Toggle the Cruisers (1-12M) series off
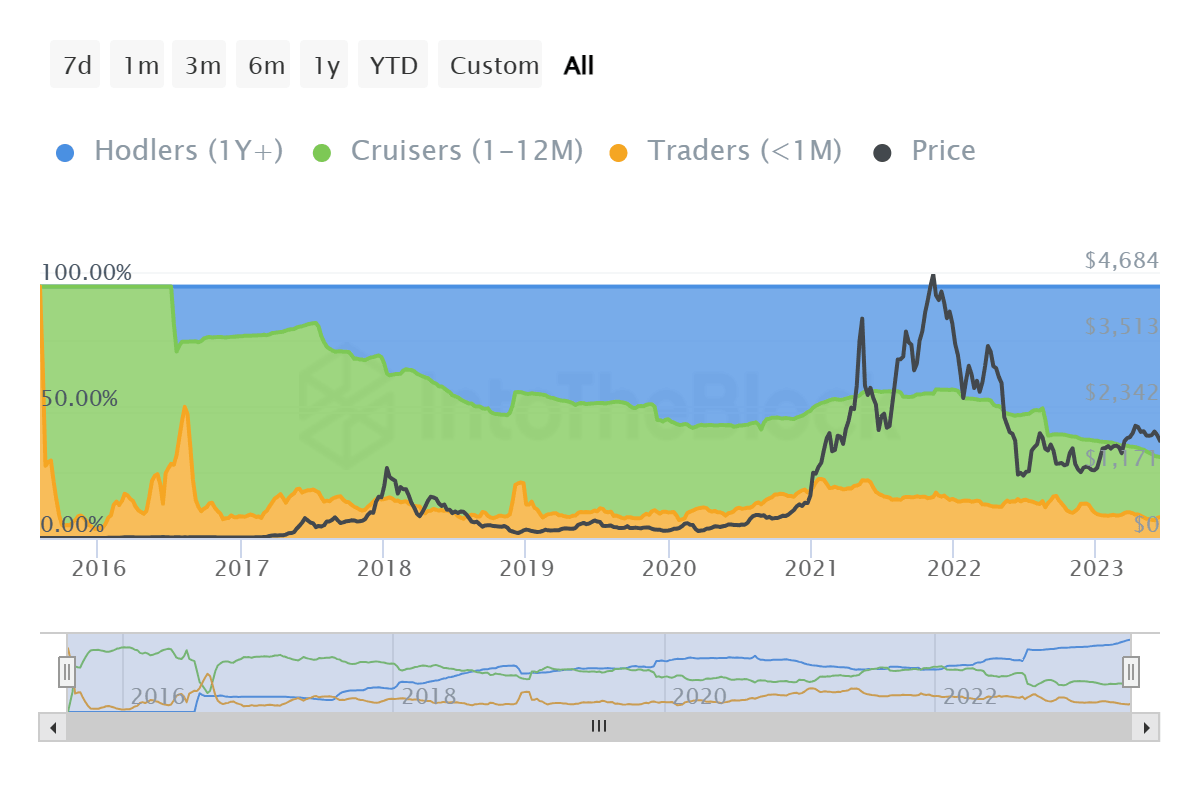The width and height of the screenshot is (1200, 800). point(466,150)
